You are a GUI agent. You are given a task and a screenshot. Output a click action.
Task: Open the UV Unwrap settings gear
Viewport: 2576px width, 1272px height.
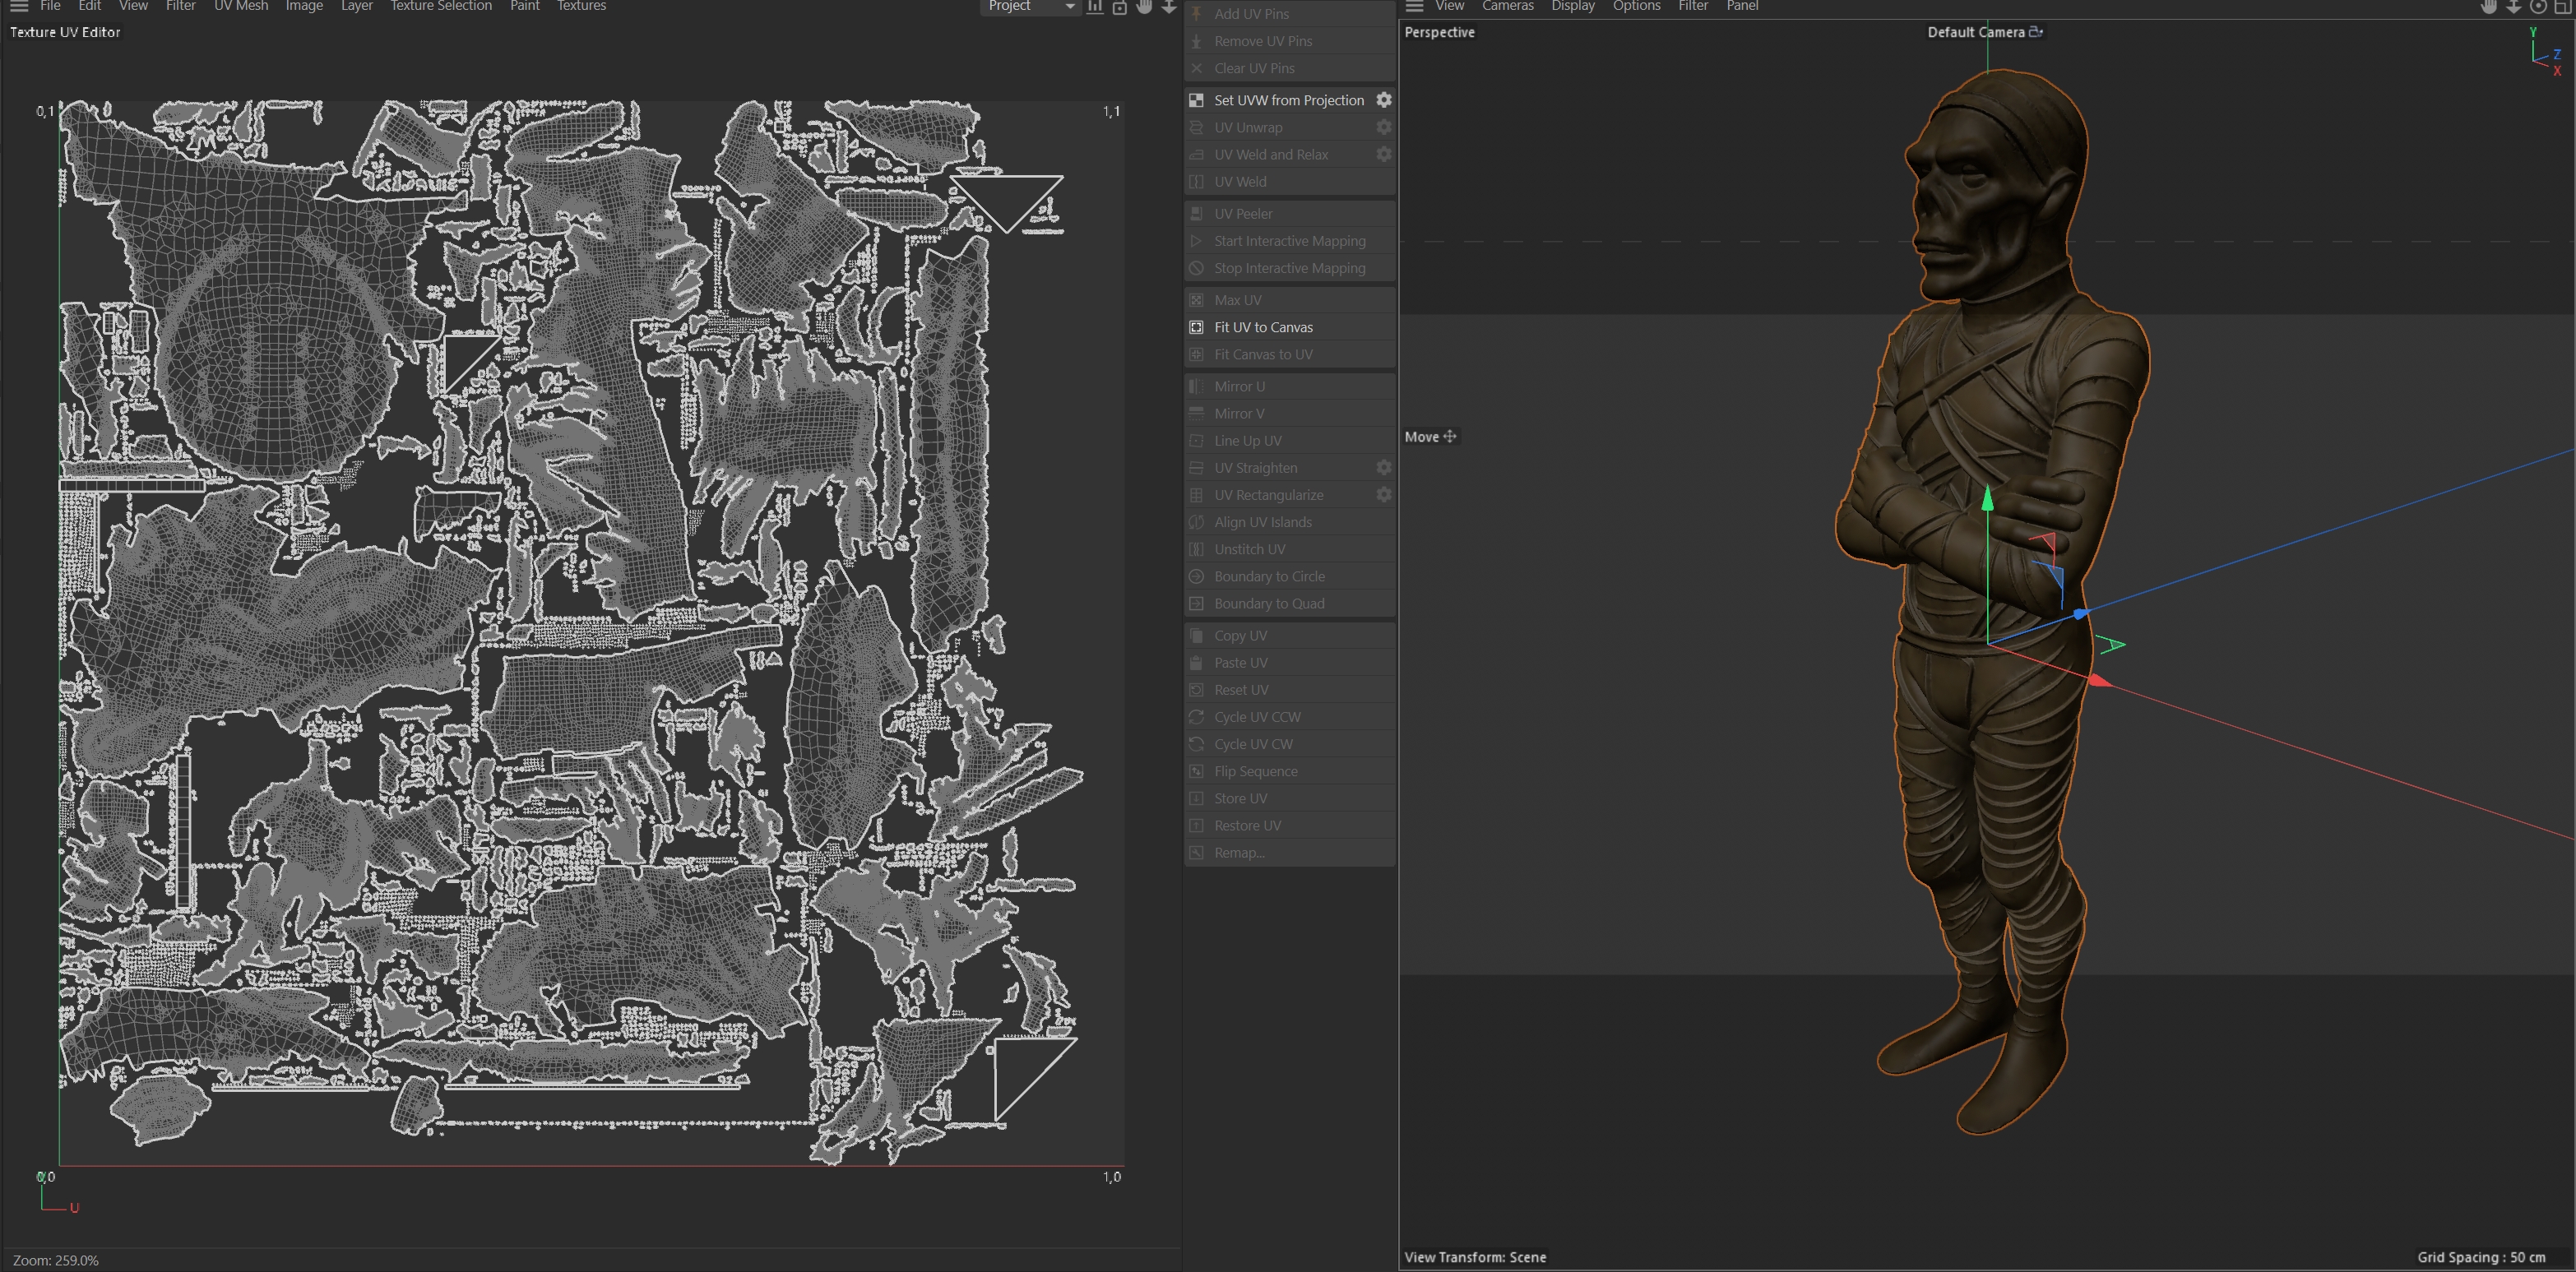(1384, 127)
